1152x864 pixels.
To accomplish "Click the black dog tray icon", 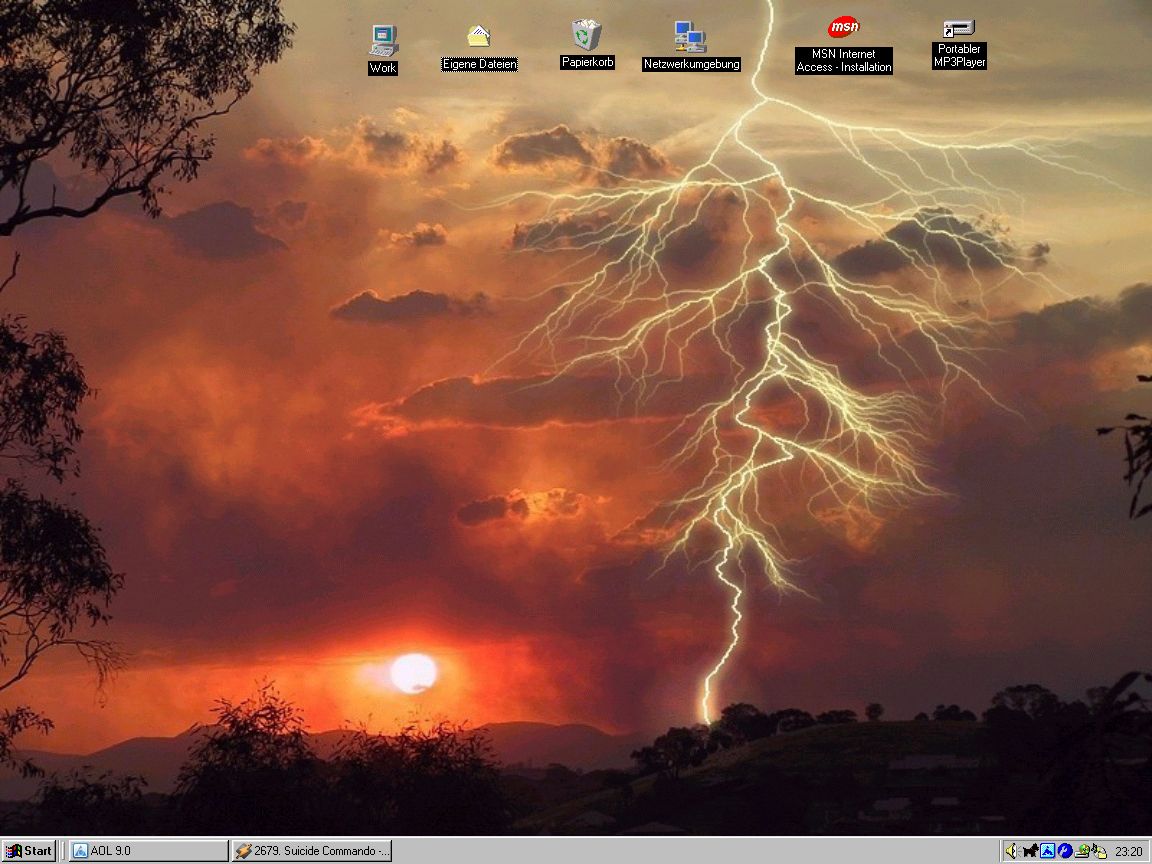I will (1031, 851).
